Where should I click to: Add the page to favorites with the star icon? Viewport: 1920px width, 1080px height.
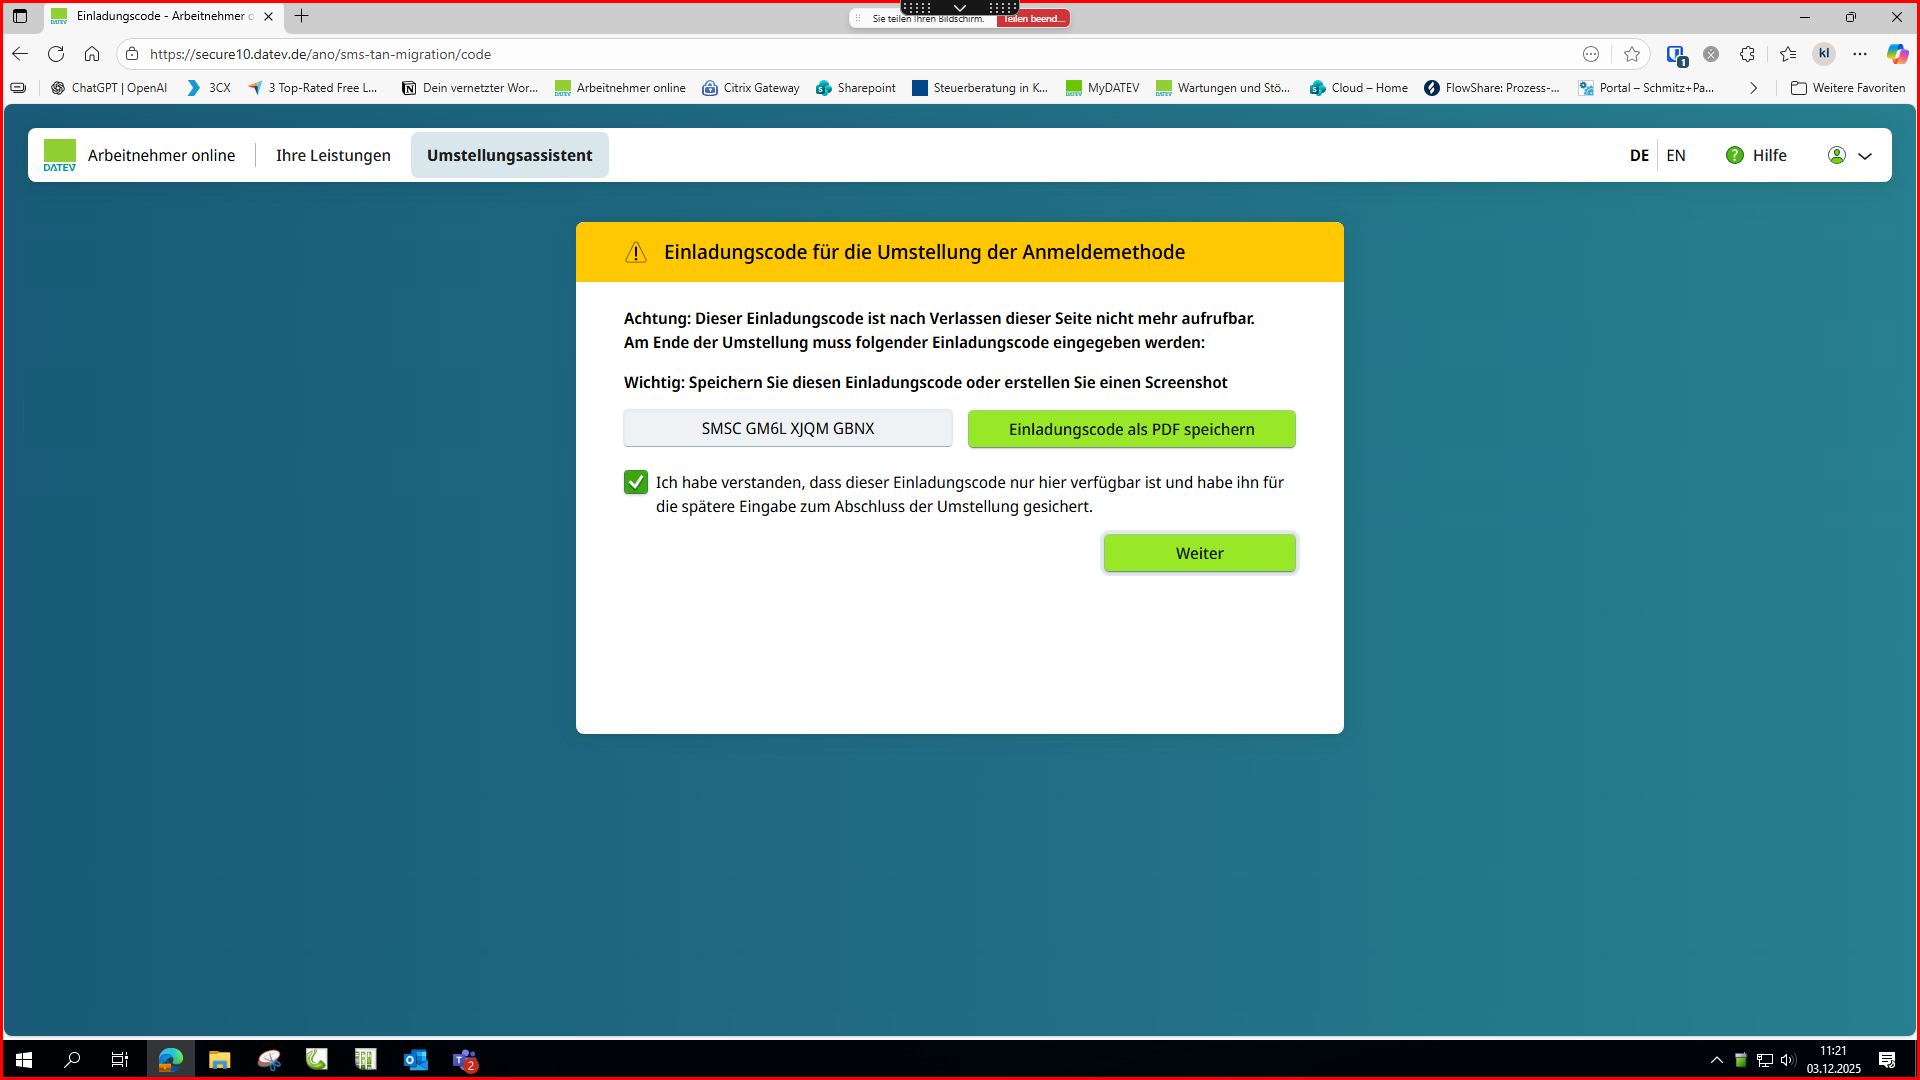[1632, 54]
